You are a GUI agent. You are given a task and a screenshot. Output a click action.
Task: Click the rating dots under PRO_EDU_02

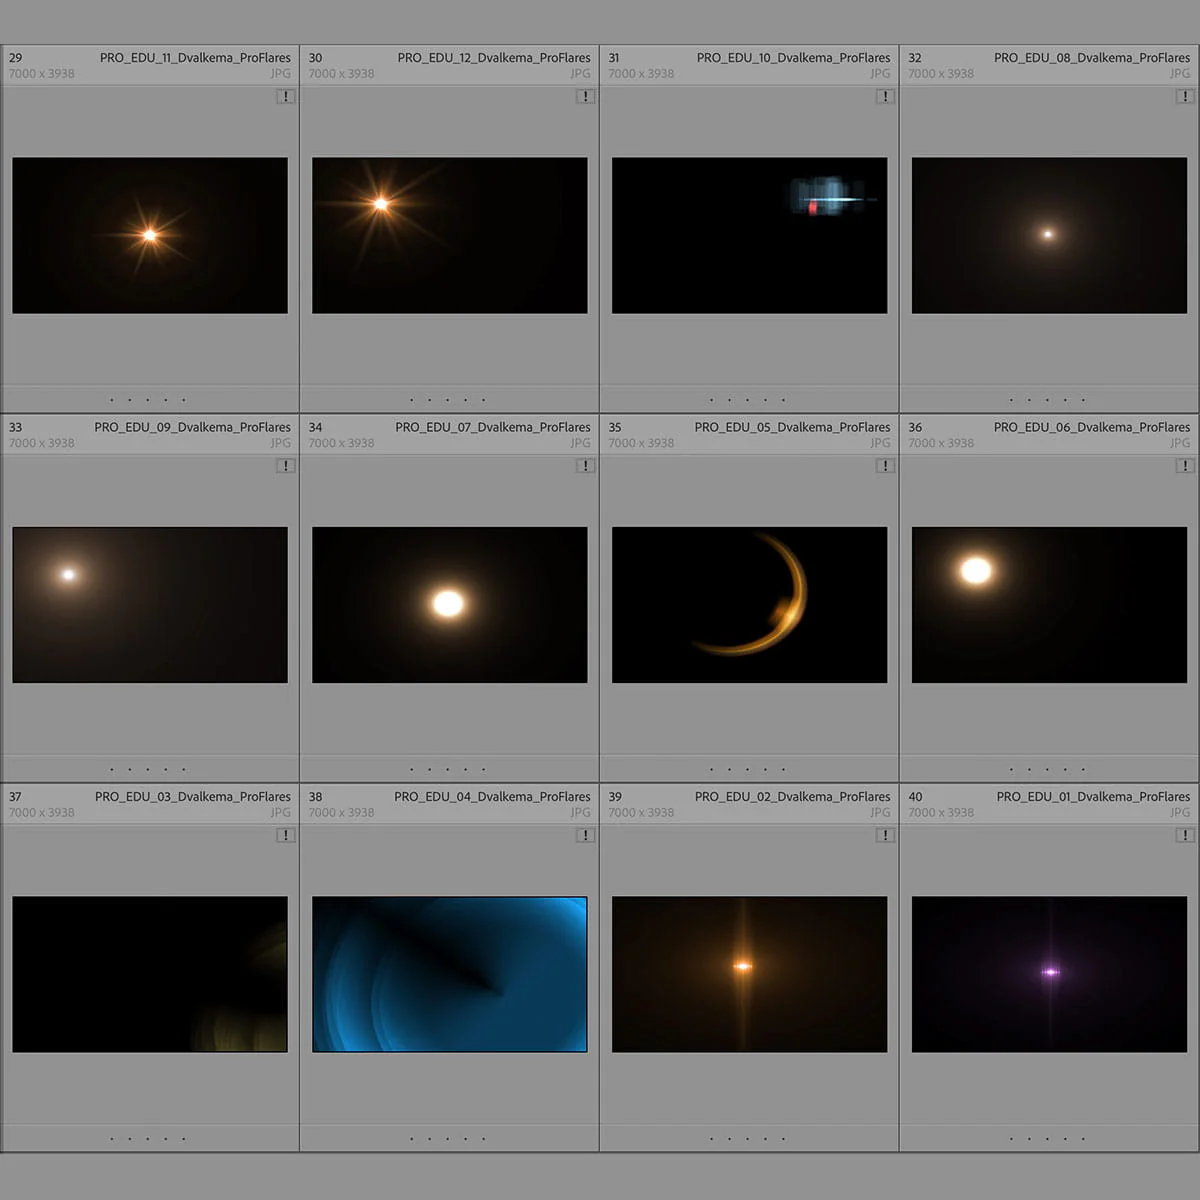coord(747,1139)
